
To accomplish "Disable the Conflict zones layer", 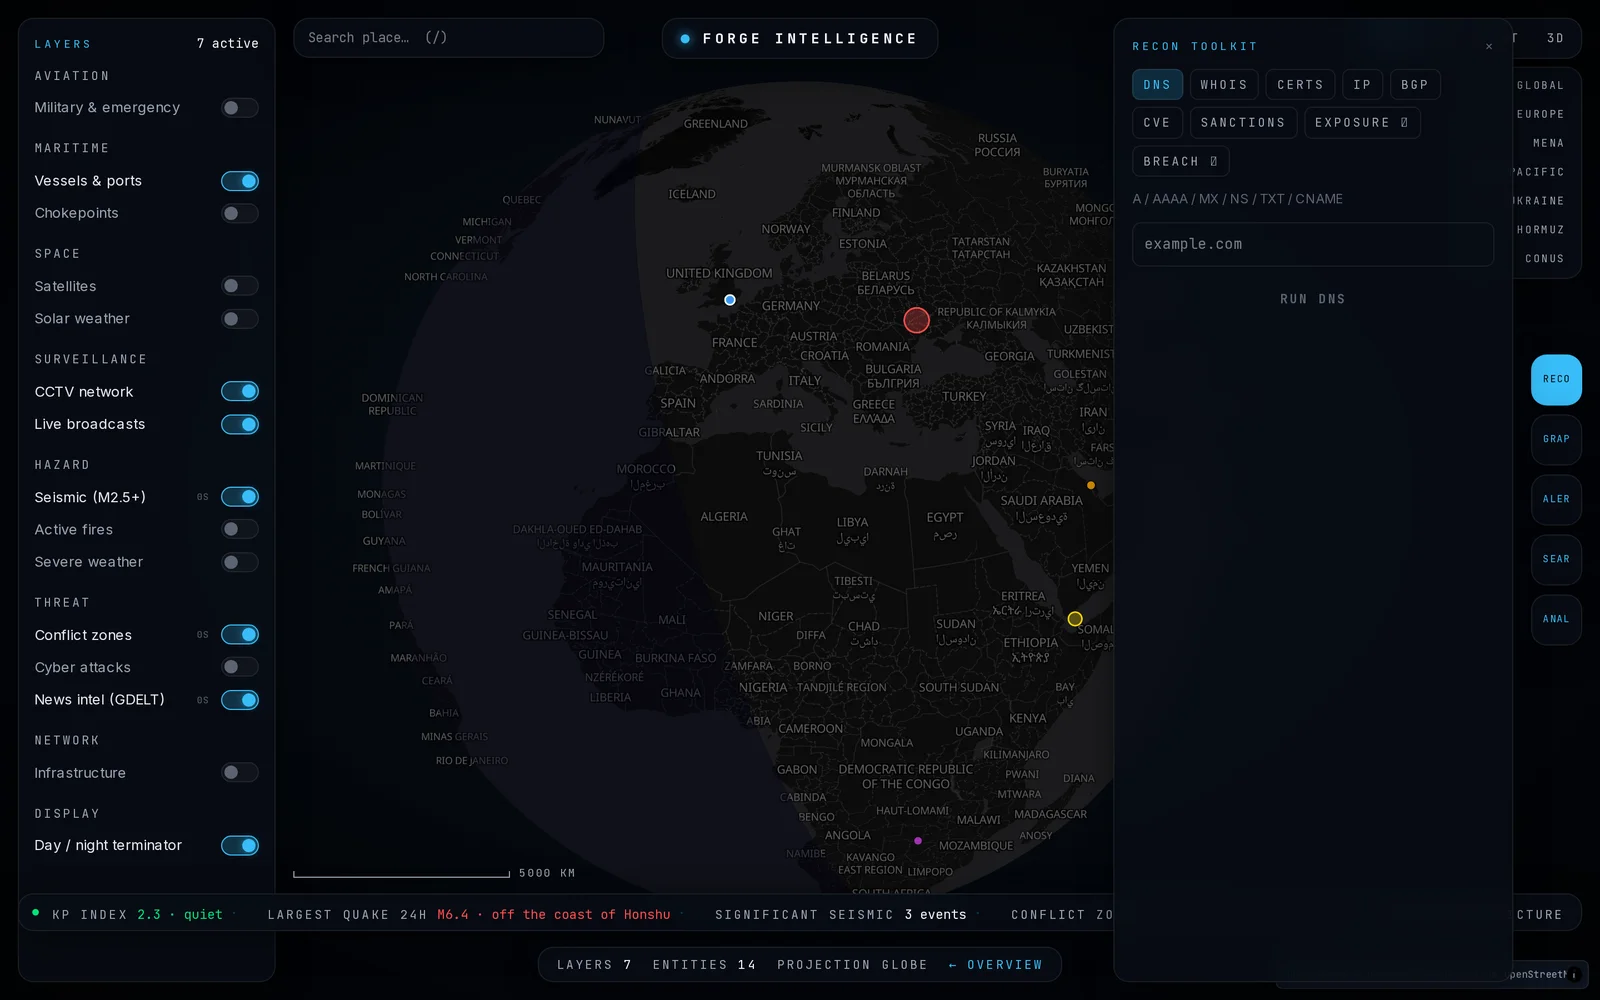I will (x=240, y=635).
